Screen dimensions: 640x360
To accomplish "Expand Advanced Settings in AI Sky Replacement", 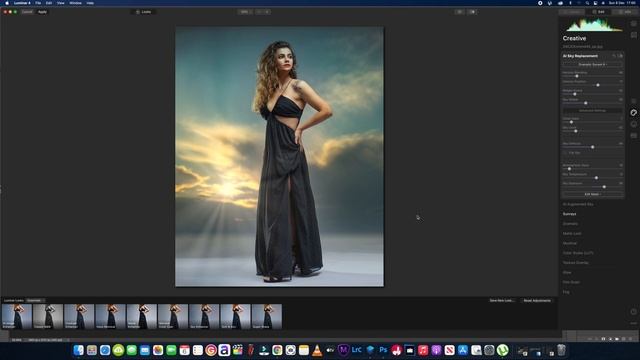I will tap(593, 110).
